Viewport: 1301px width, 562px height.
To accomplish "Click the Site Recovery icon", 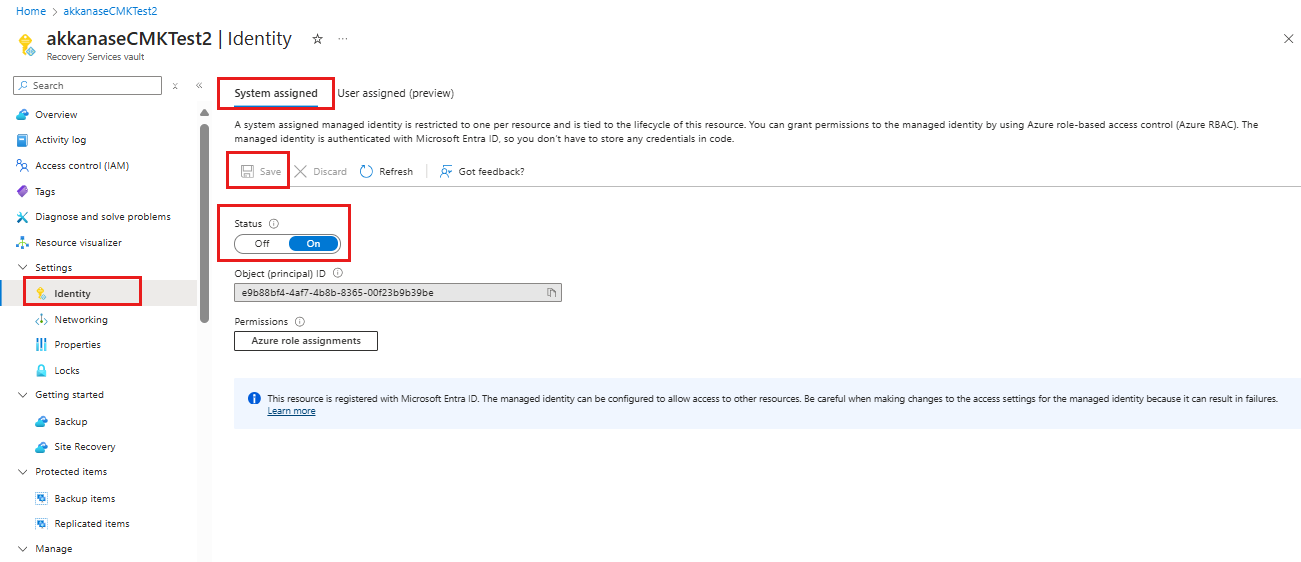I will point(41,447).
